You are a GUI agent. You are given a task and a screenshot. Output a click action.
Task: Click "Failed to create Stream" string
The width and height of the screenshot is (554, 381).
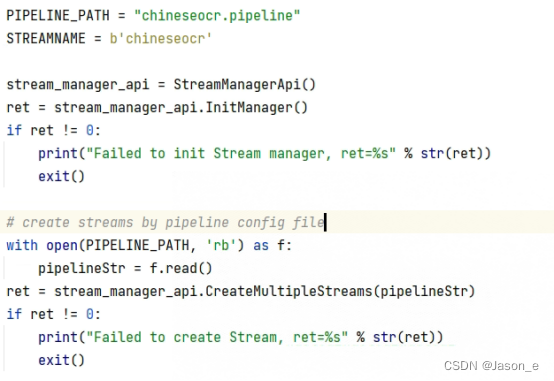(217, 337)
